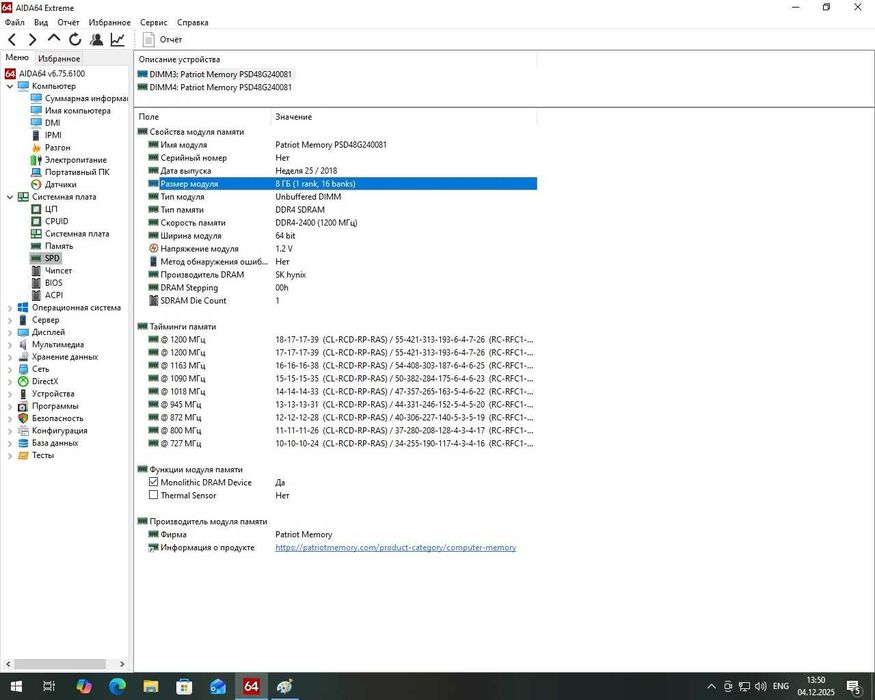Select AIDA64 v6.75.6100 root item
This screenshot has height=700, width=875.
(45, 74)
